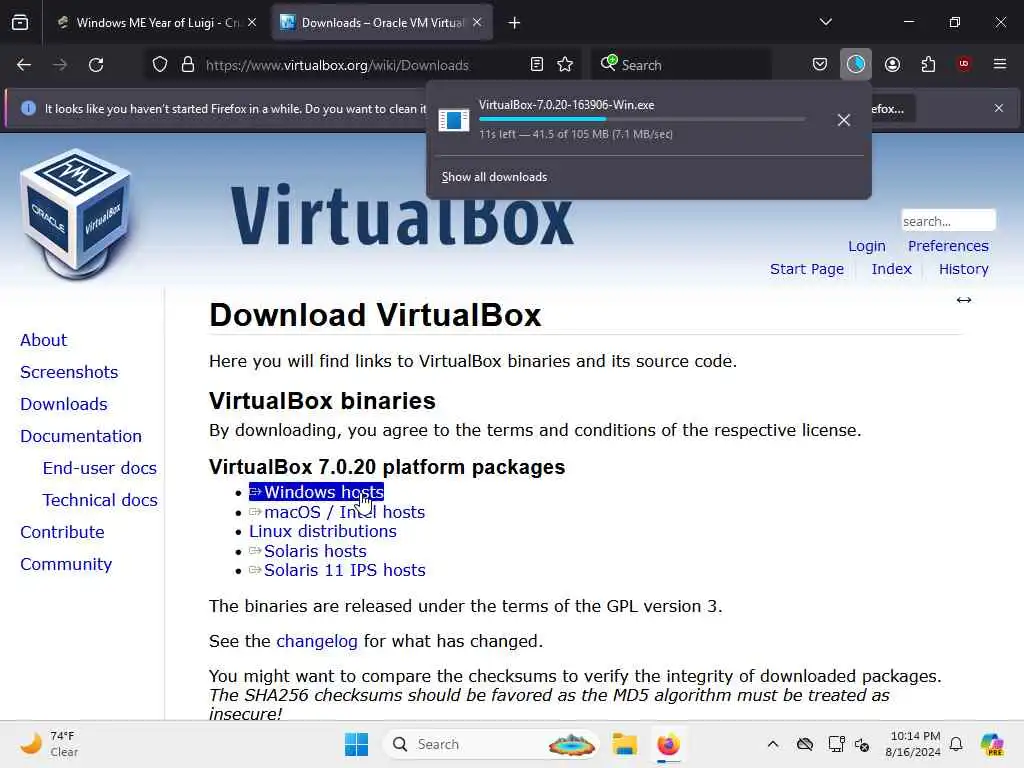Open Linux distributions link
Screen dimensions: 1024x768
click(x=323, y=531)
